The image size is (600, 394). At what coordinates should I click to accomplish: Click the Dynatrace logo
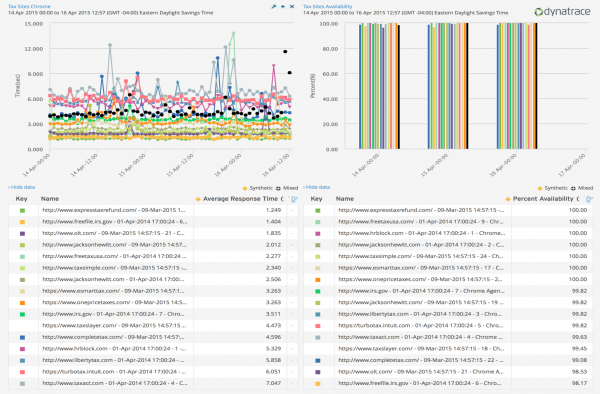point(562,12)
